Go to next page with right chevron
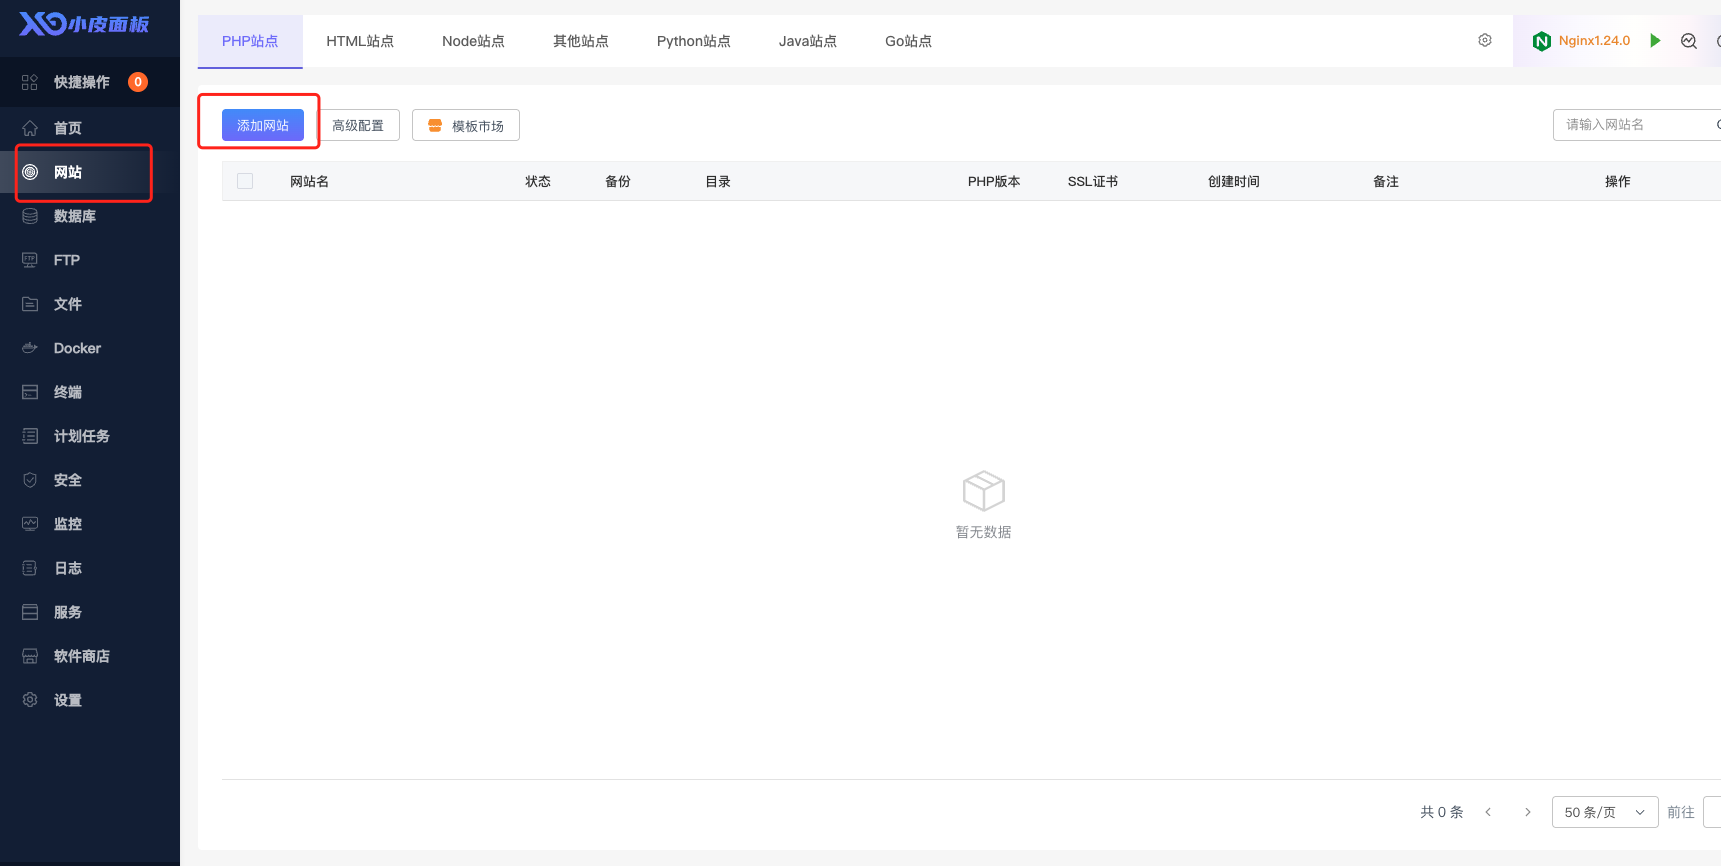 (1527, 812)
